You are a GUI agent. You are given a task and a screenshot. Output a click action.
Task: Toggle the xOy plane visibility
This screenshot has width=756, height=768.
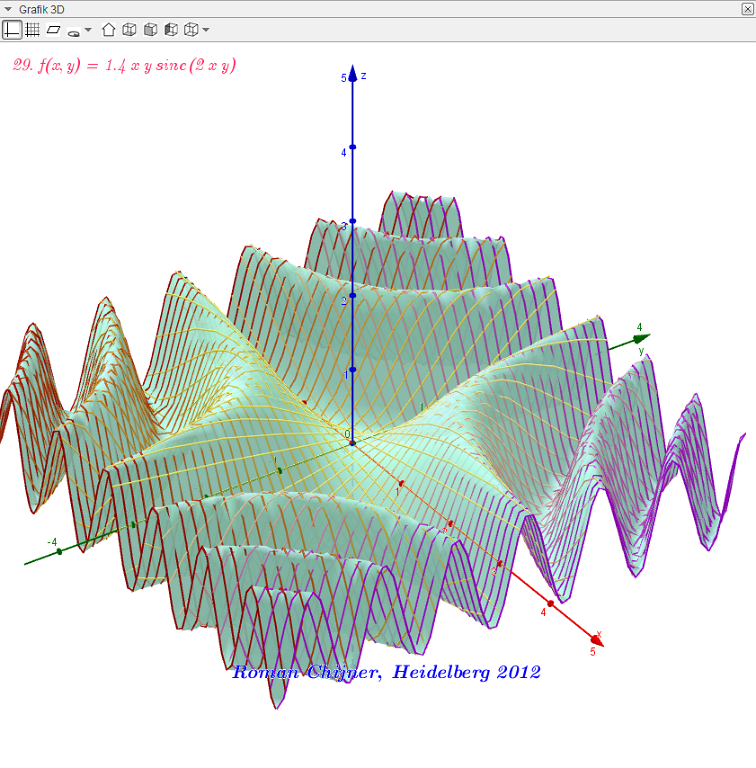(x=53, y=30)
